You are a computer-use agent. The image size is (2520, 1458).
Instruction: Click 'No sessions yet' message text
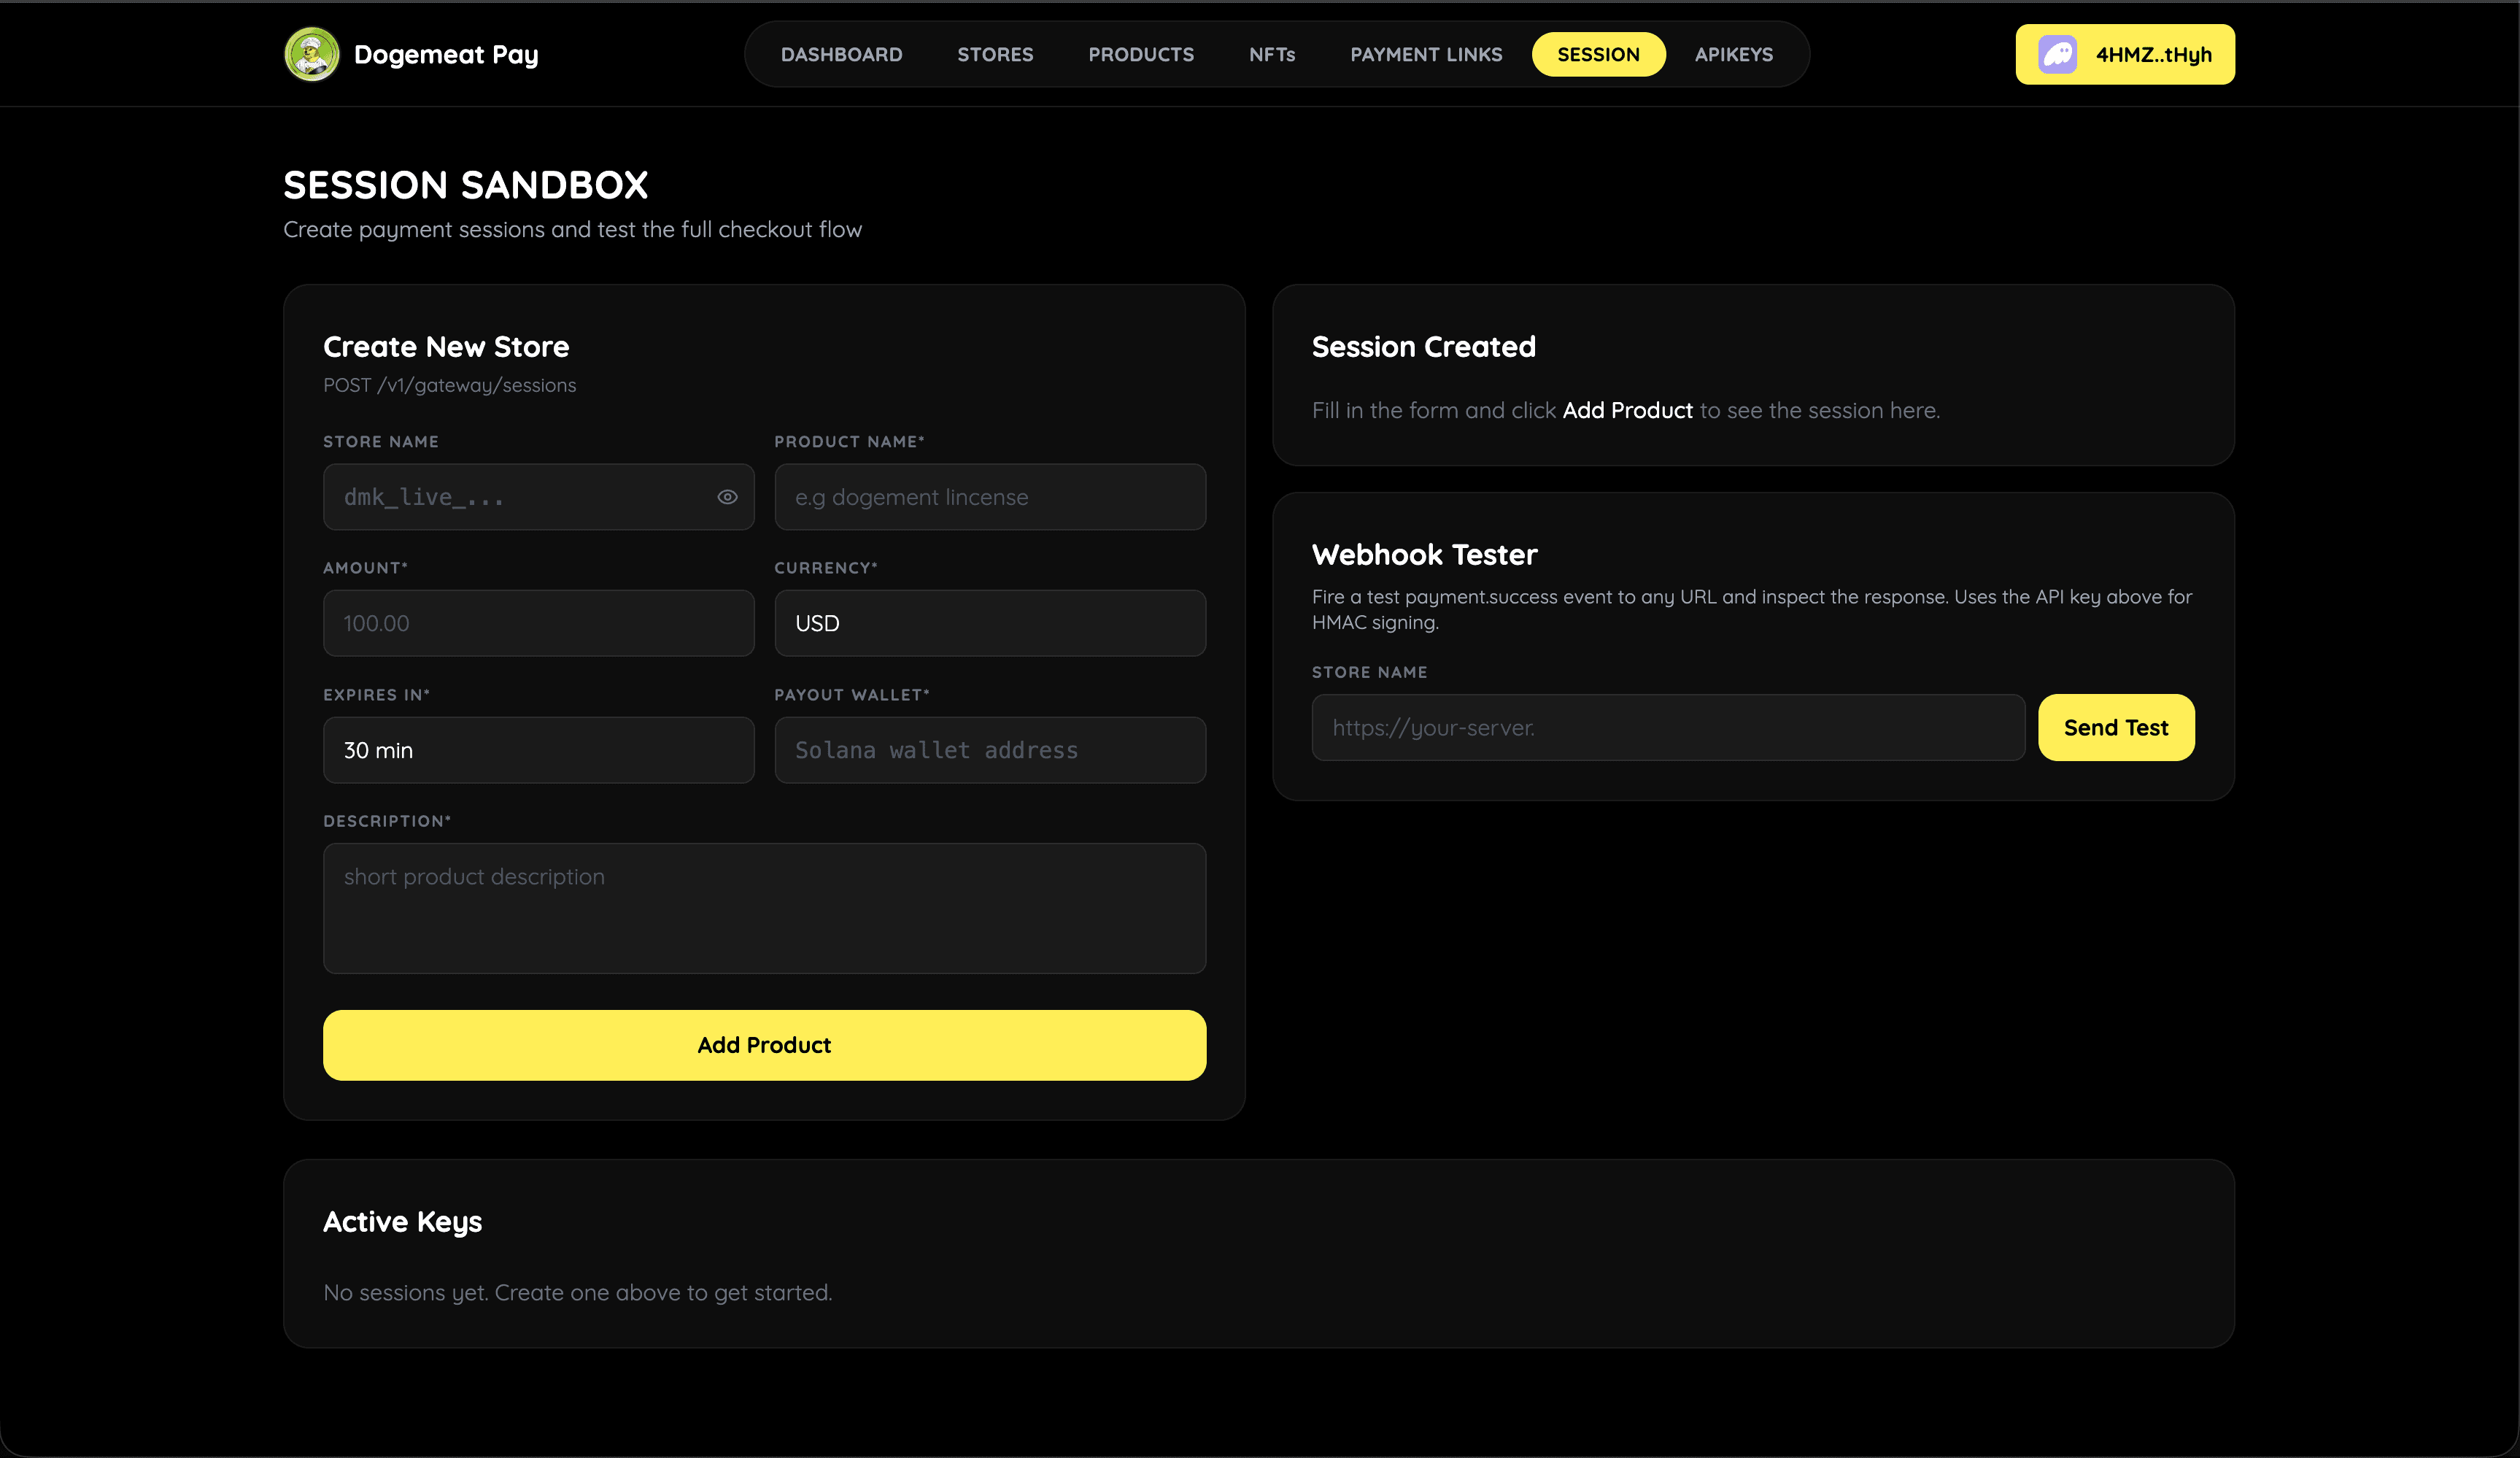coord(577,1293)
